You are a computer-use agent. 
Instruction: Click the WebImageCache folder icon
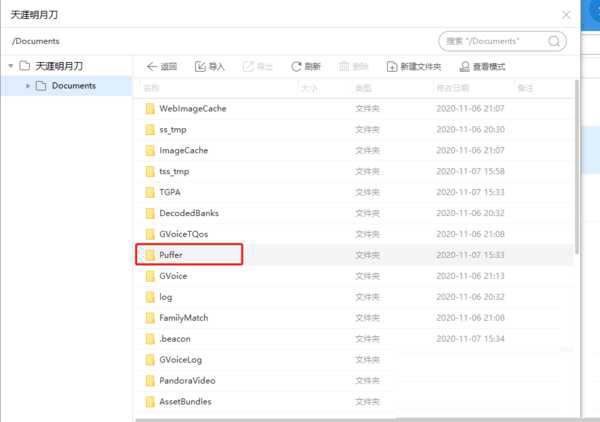click(150, 108)
